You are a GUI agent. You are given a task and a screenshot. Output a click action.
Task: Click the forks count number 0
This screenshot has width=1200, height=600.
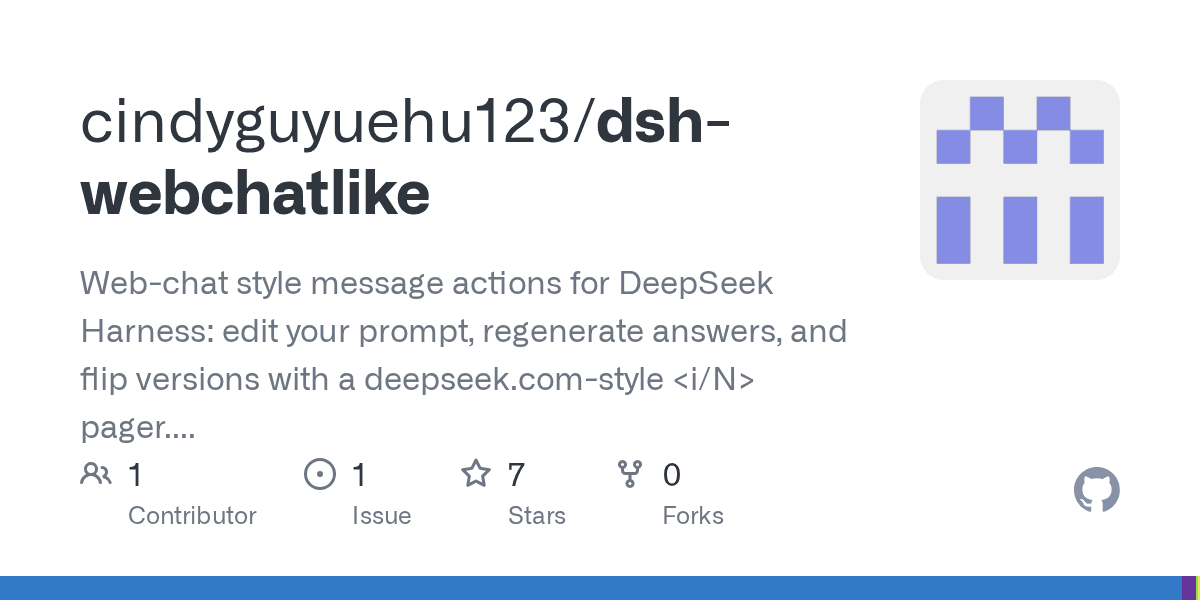pyautogui.click(x=672, y=475)
